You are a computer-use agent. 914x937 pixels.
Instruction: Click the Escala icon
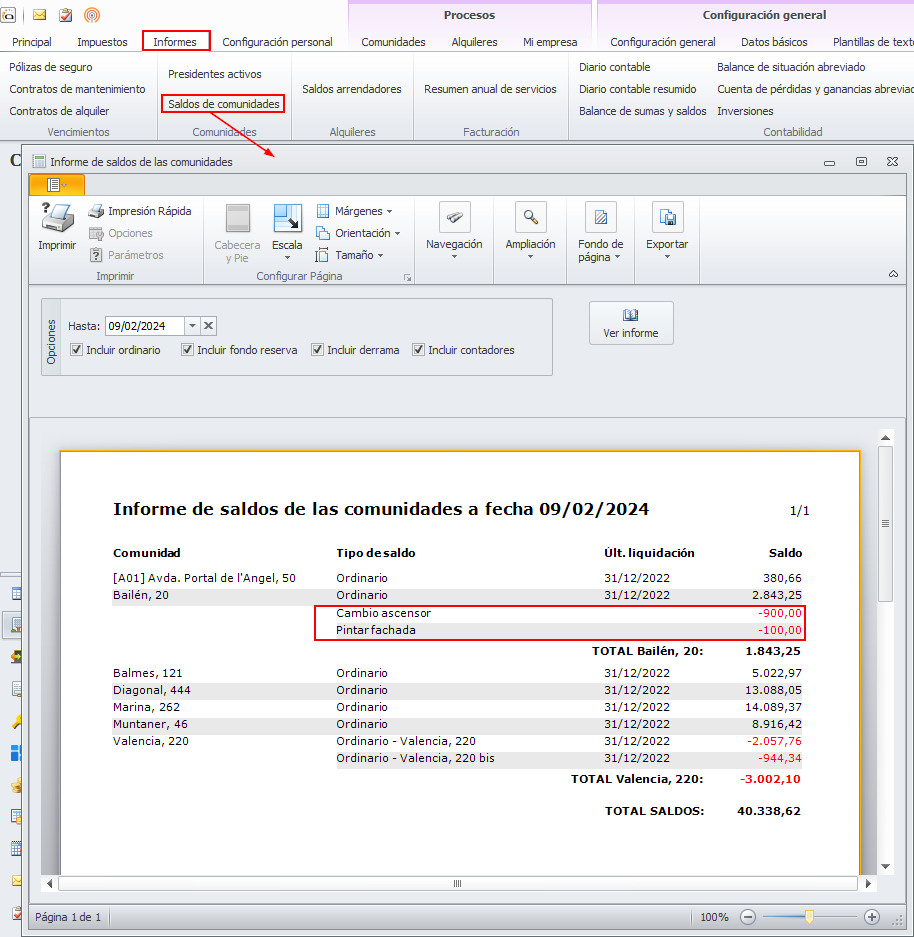(287, 218)
